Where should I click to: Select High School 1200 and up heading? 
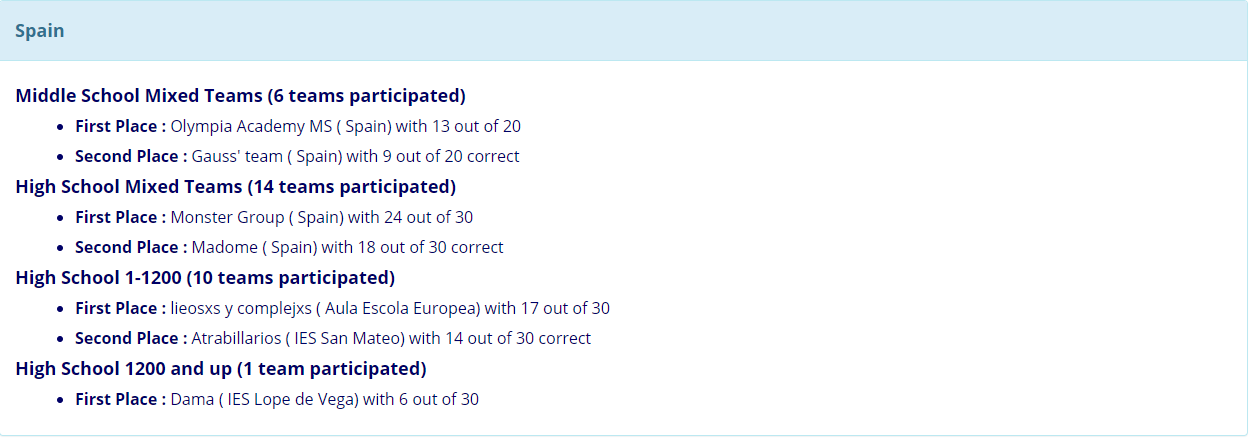tap(221, 369)
